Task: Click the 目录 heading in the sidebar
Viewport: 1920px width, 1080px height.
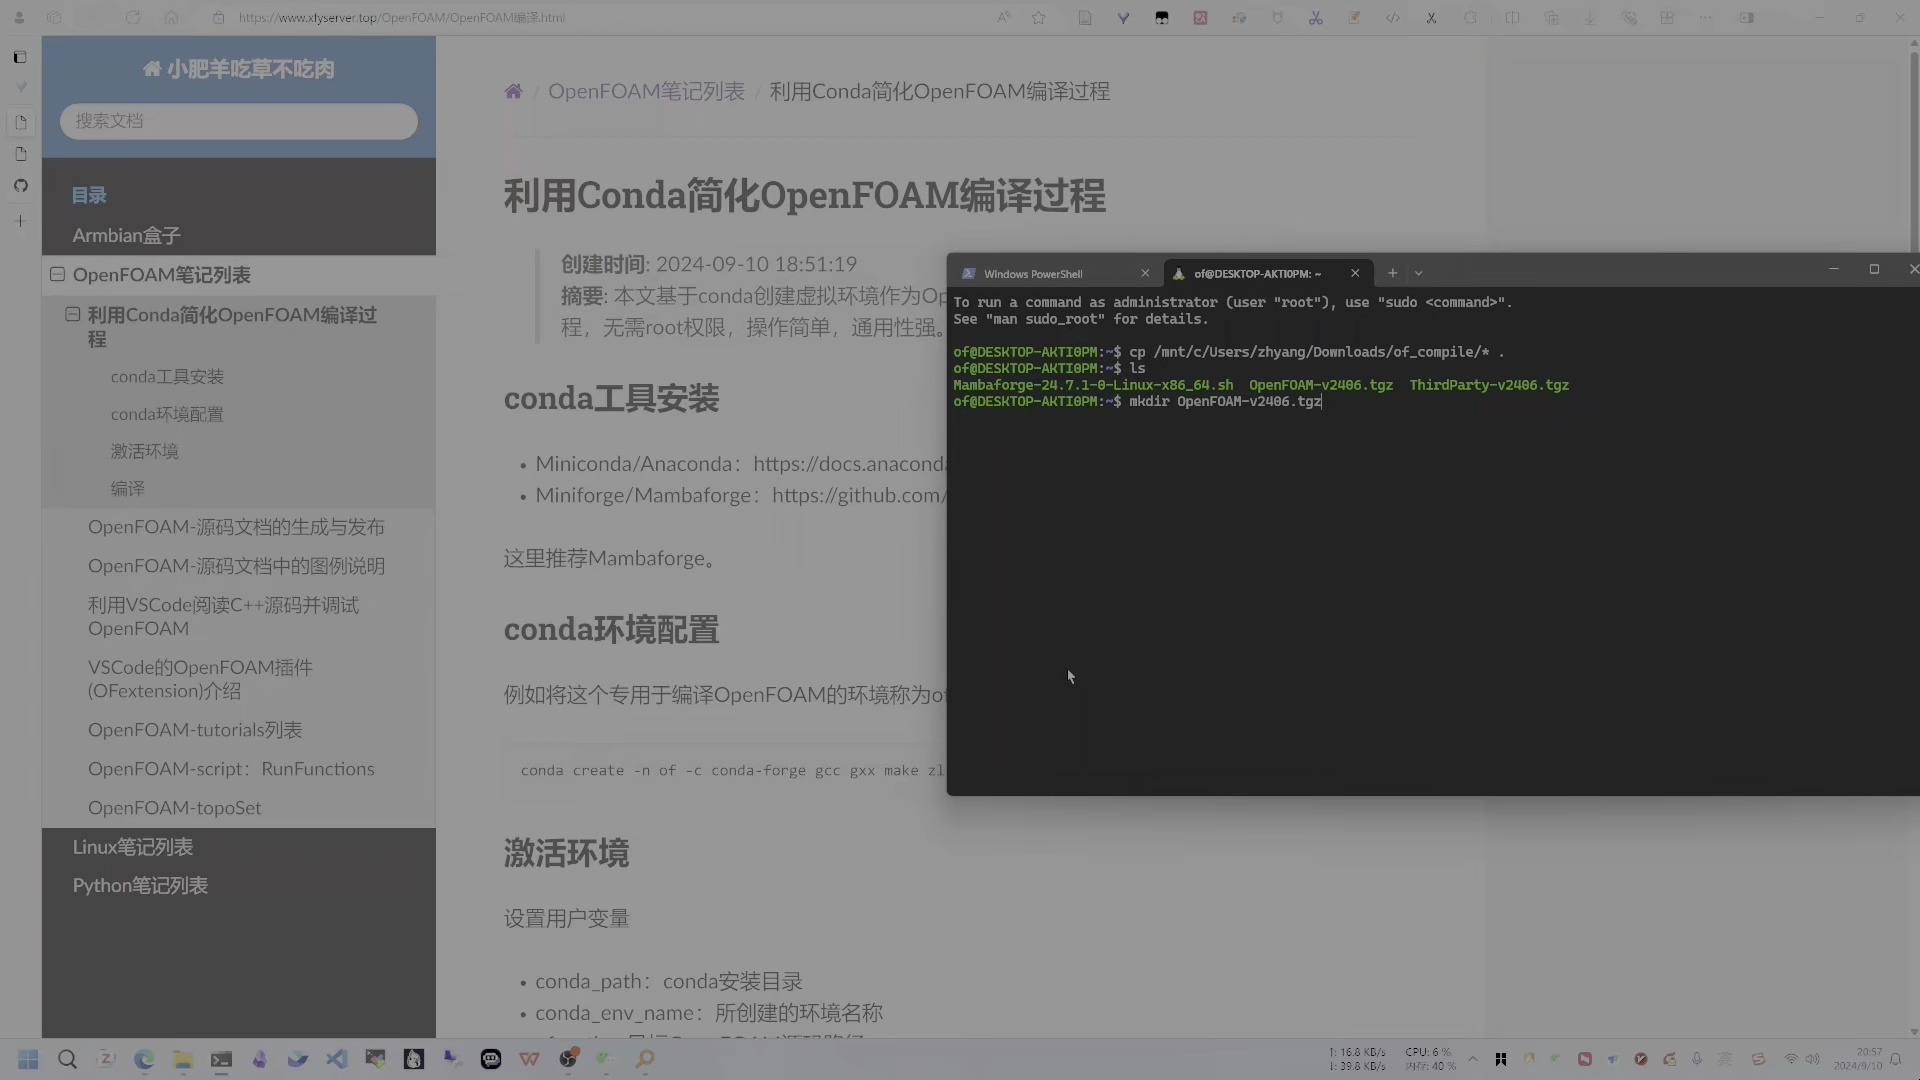Action: coord(89,195)
